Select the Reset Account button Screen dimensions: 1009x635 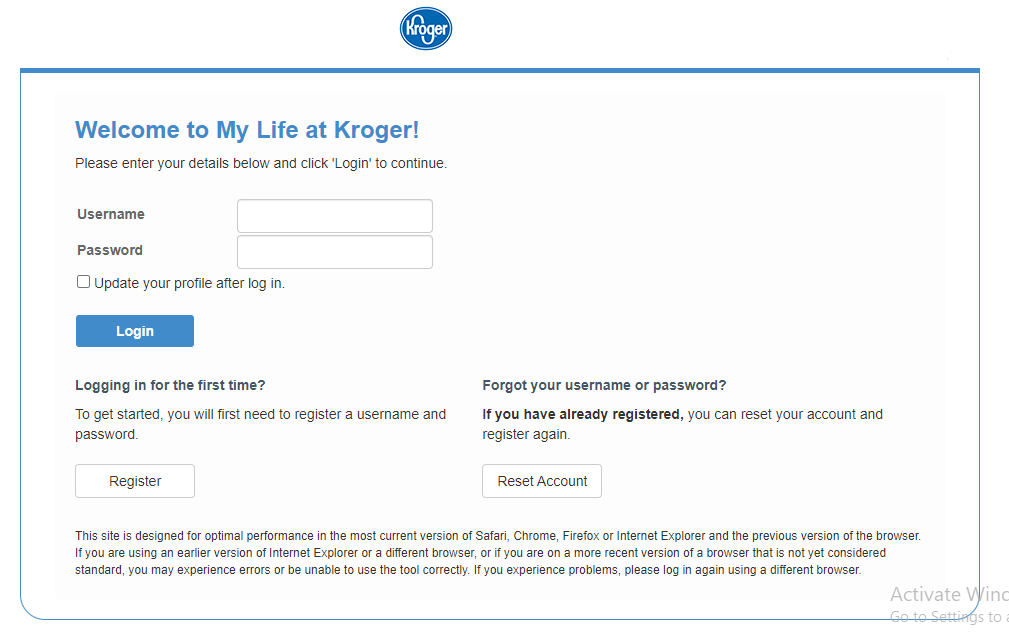[x=542, y=481]
